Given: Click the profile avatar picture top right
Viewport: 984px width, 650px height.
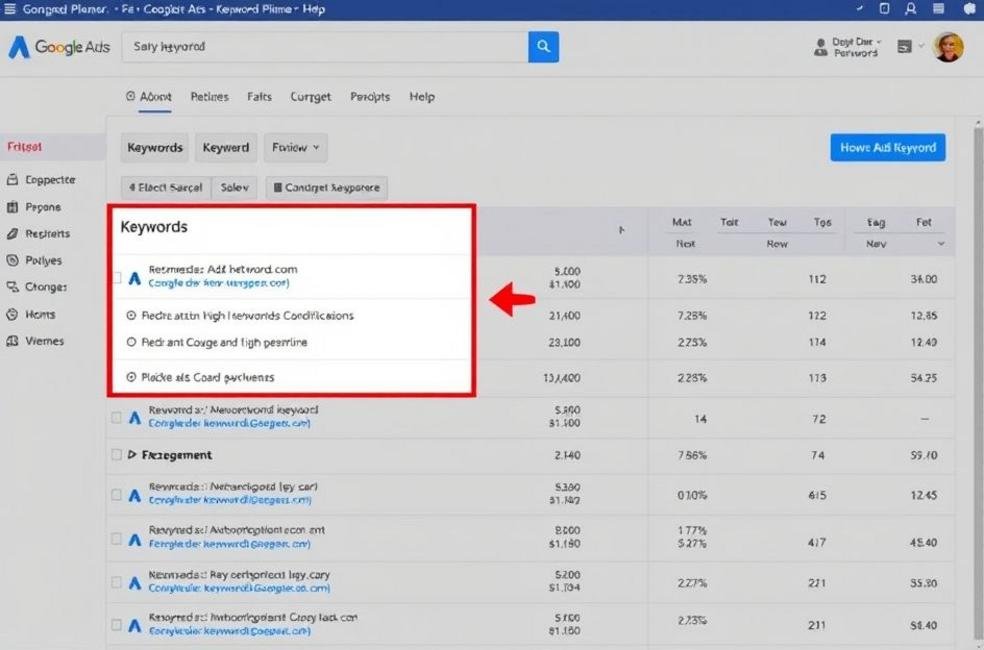Looking at the screenshot, I should pyautogui.click(x=946, y=47).
